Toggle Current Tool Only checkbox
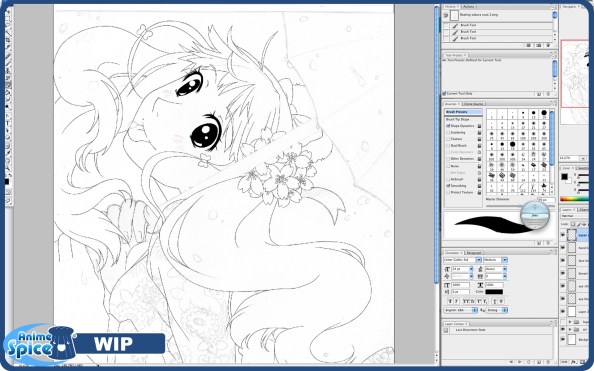Viewport: 594px width, 371px height. click(x=444, y=93)
